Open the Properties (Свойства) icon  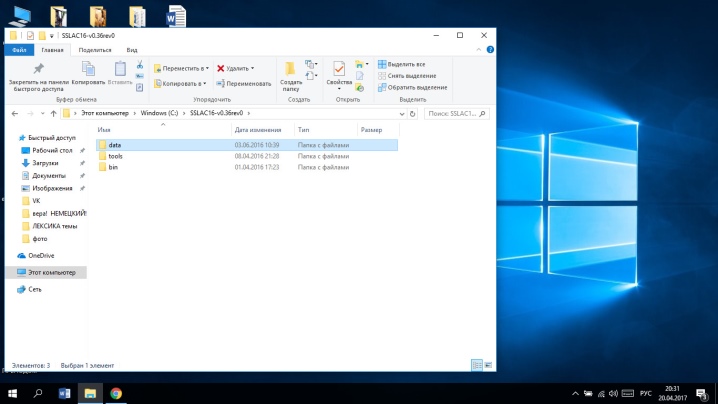339,69
